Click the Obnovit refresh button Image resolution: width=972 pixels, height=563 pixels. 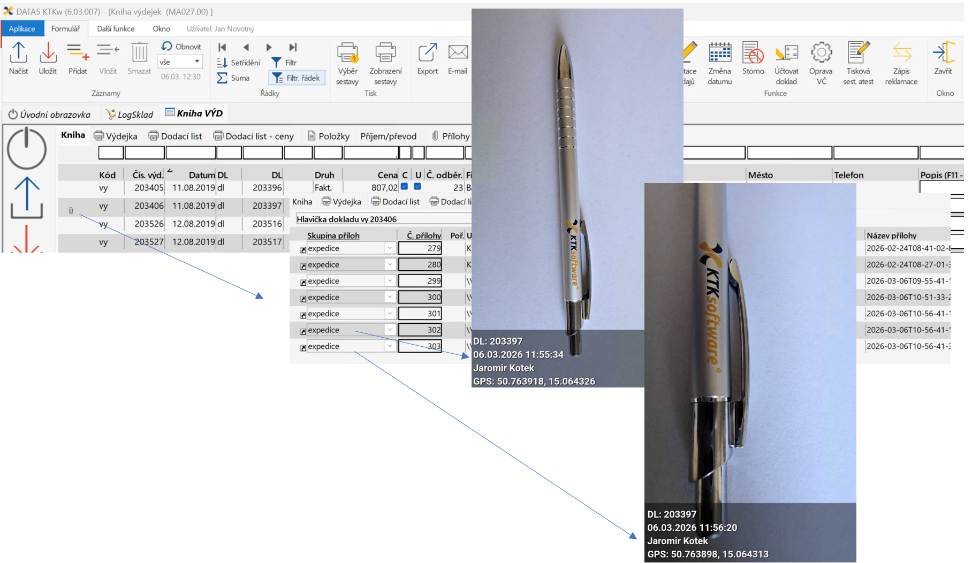181,46
